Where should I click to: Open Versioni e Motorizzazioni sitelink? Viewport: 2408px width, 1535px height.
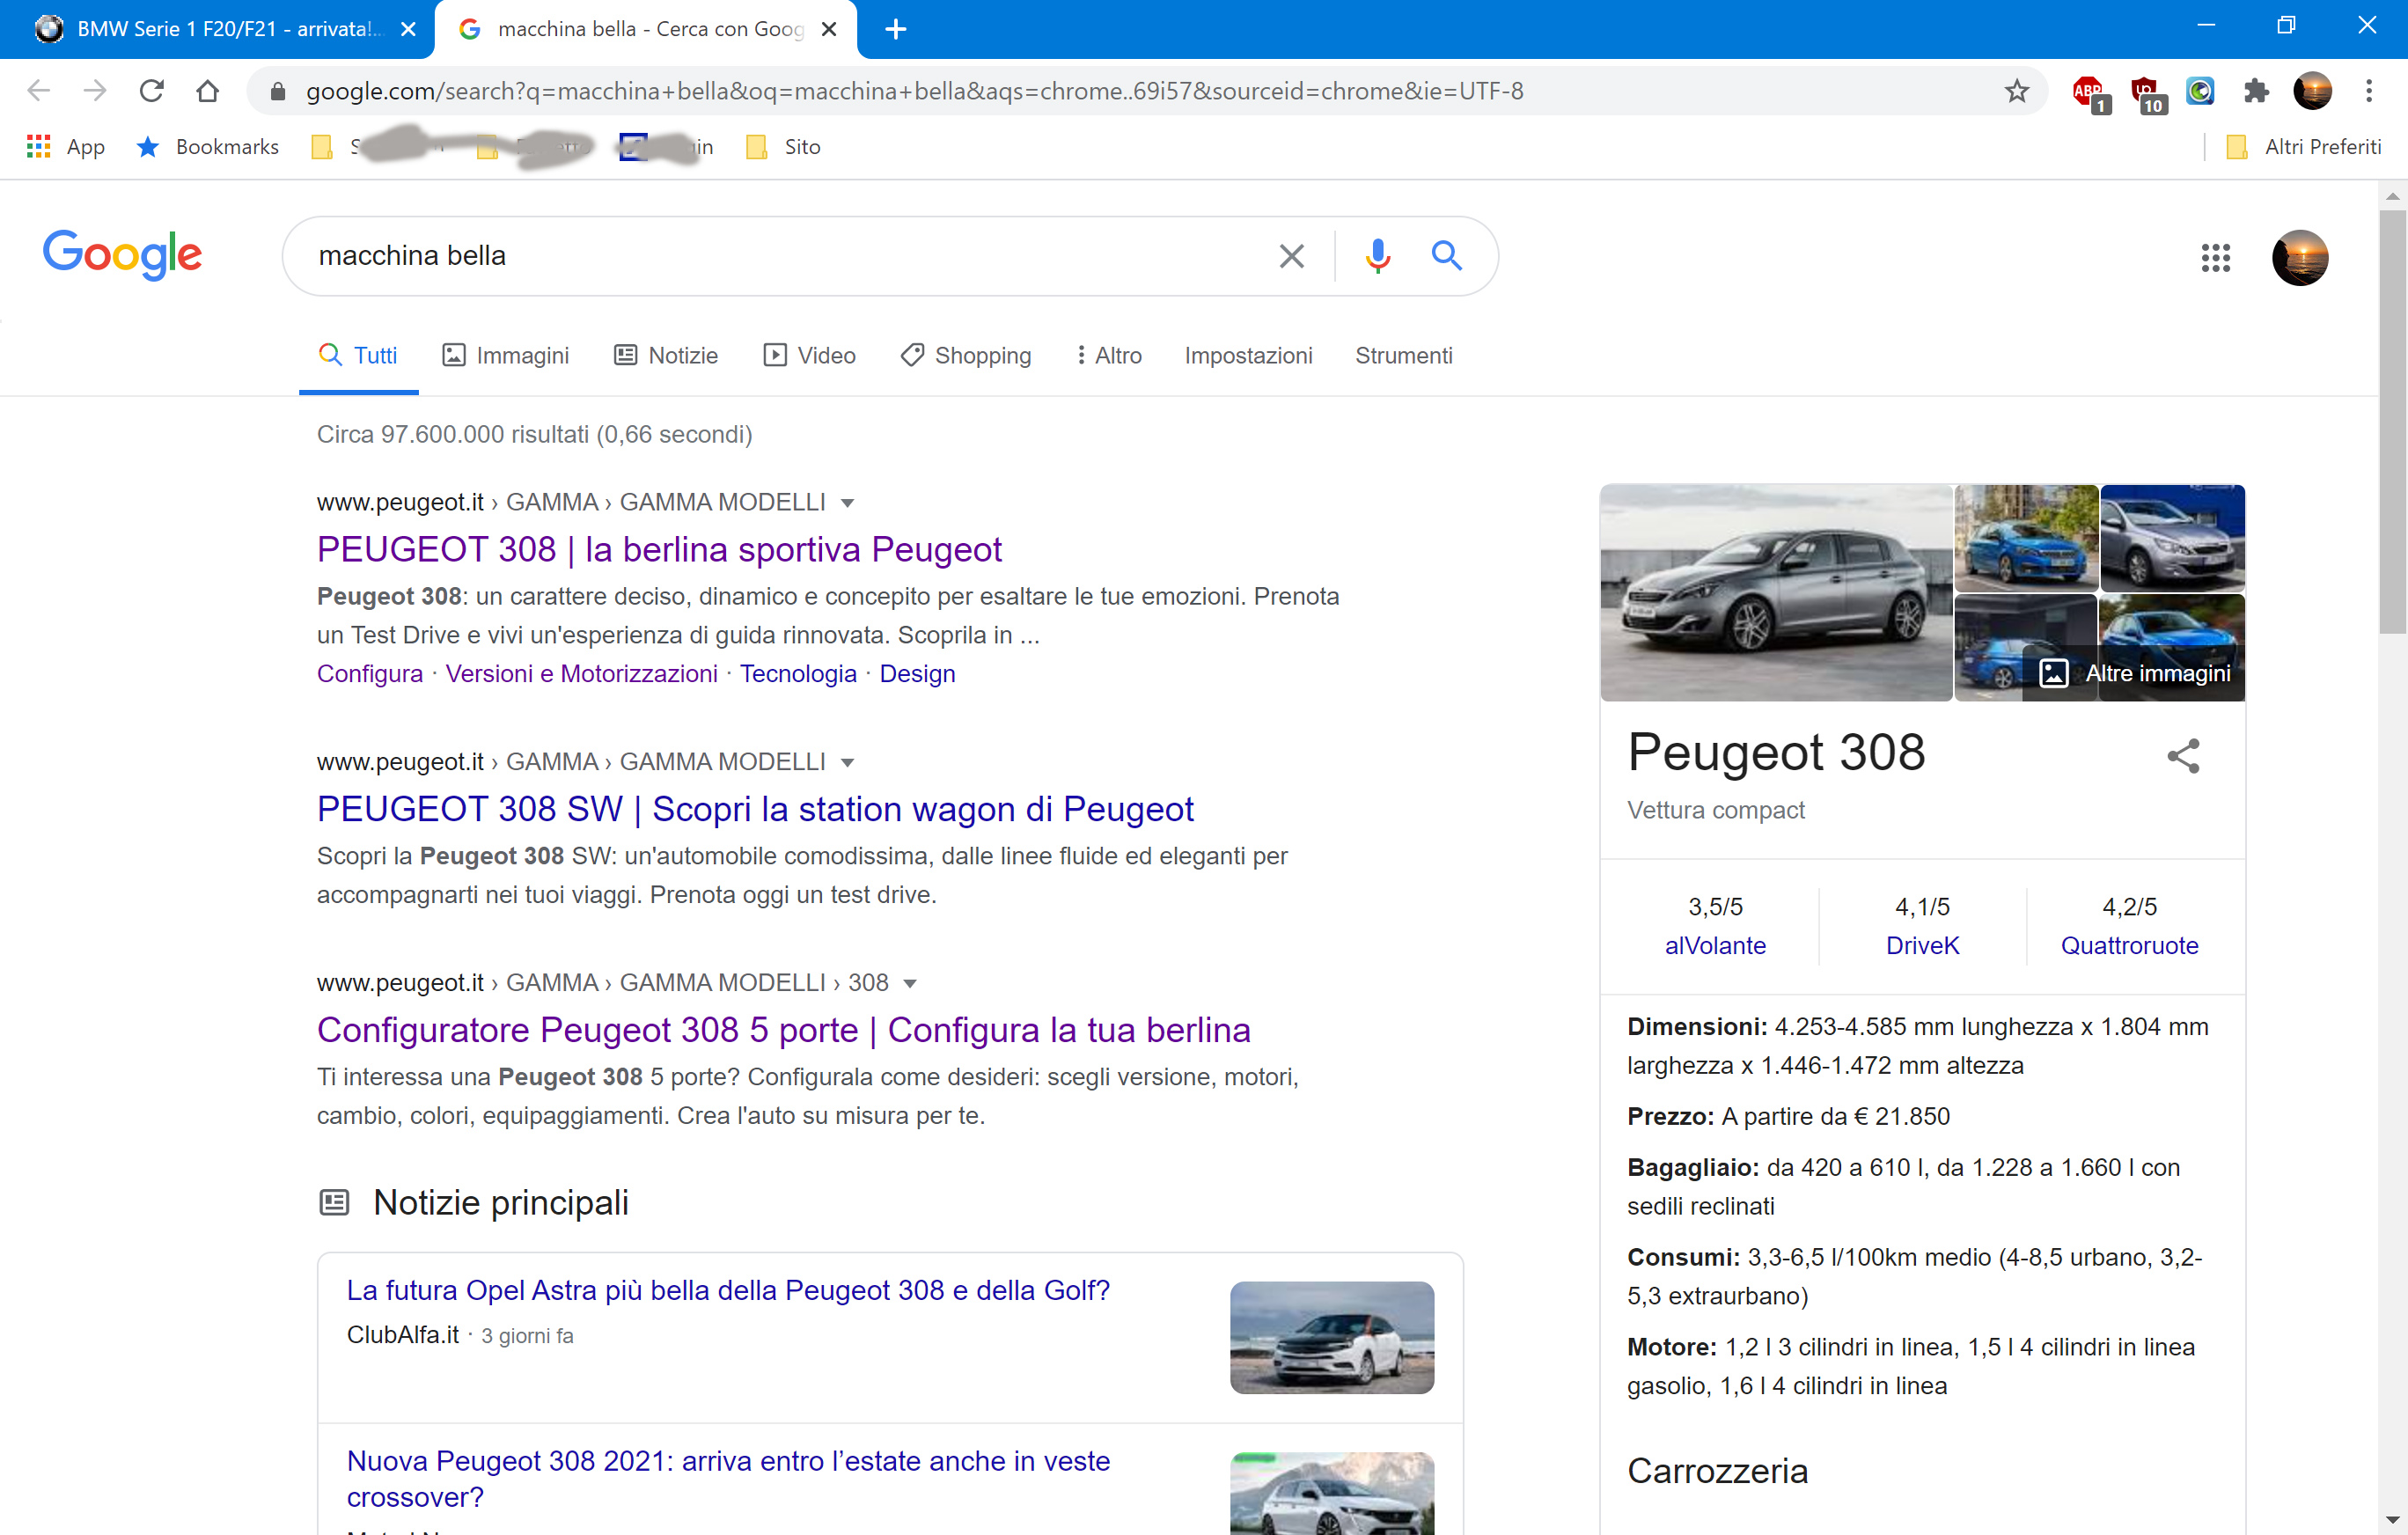pos(581,674)
